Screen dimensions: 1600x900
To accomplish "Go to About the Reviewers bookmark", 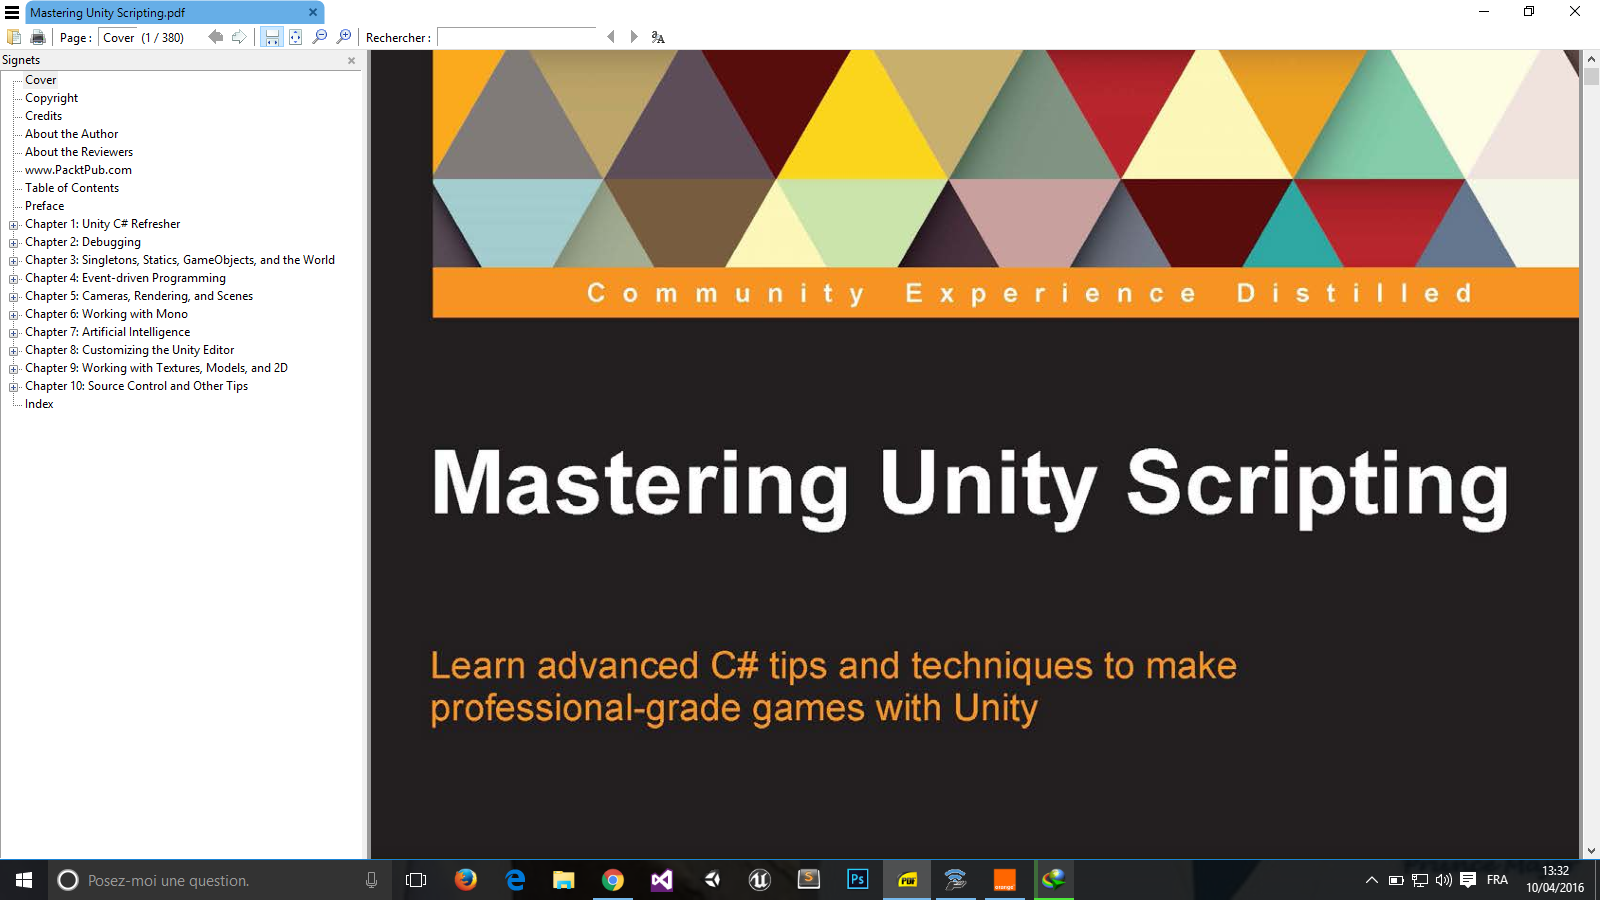I will (79, 152).
